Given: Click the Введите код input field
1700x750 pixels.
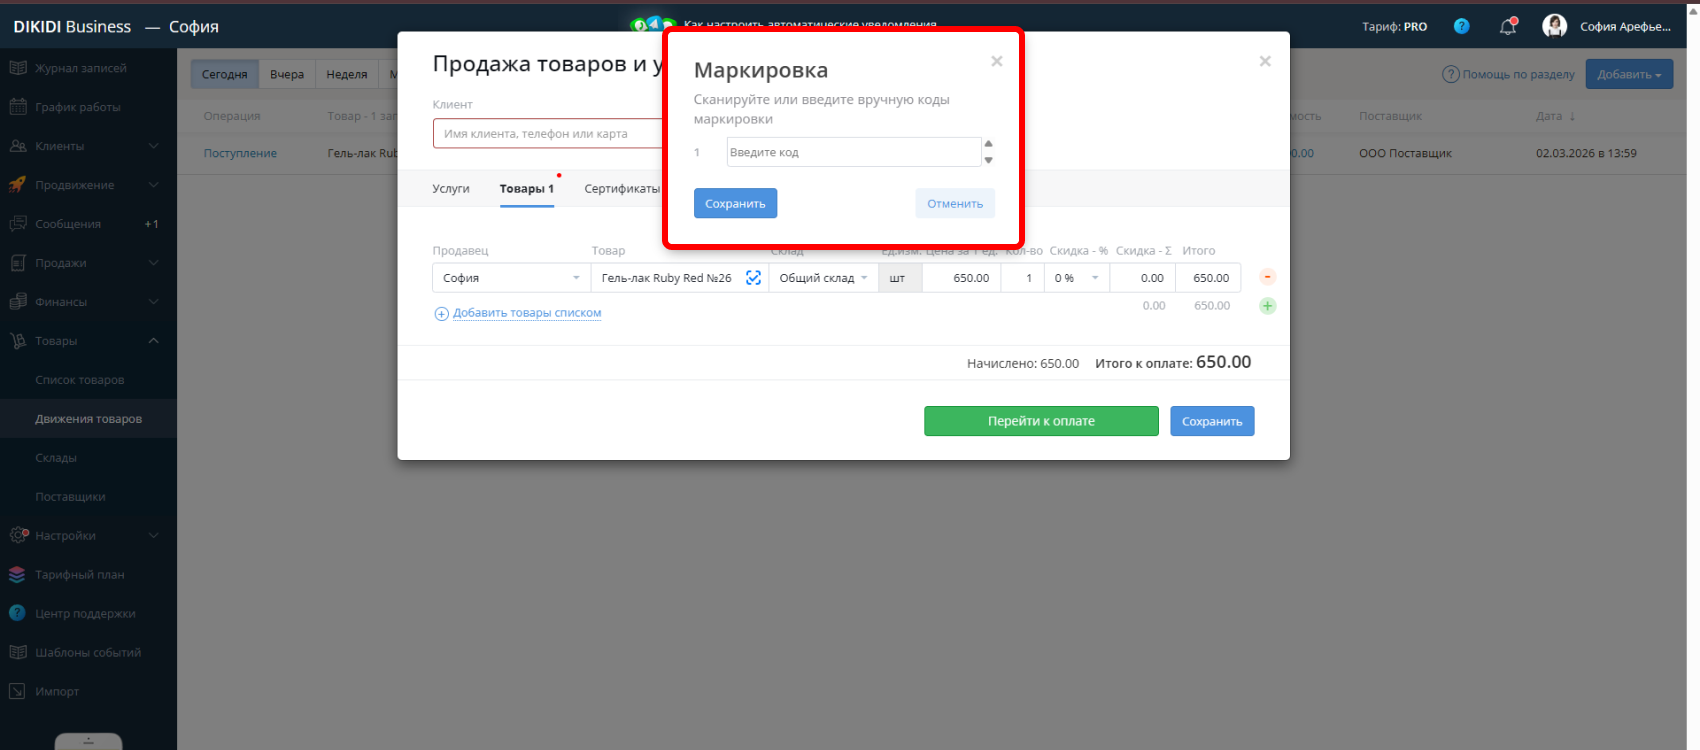Looking at the screenshot, I should click(852, 152).
